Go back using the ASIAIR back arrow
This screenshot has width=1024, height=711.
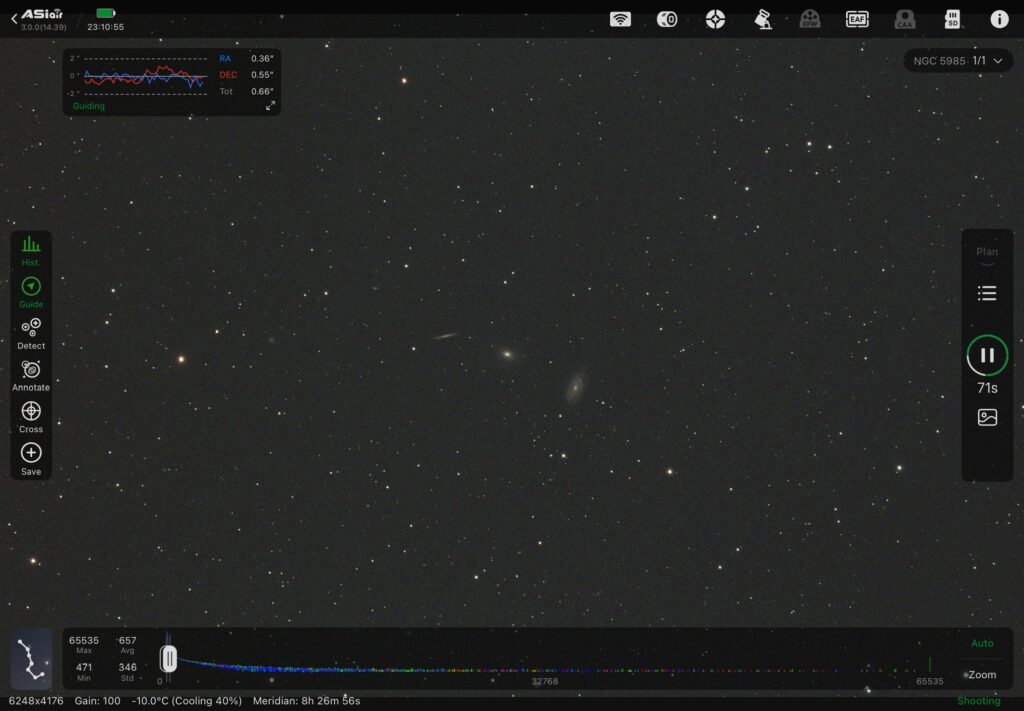(14, 19)
